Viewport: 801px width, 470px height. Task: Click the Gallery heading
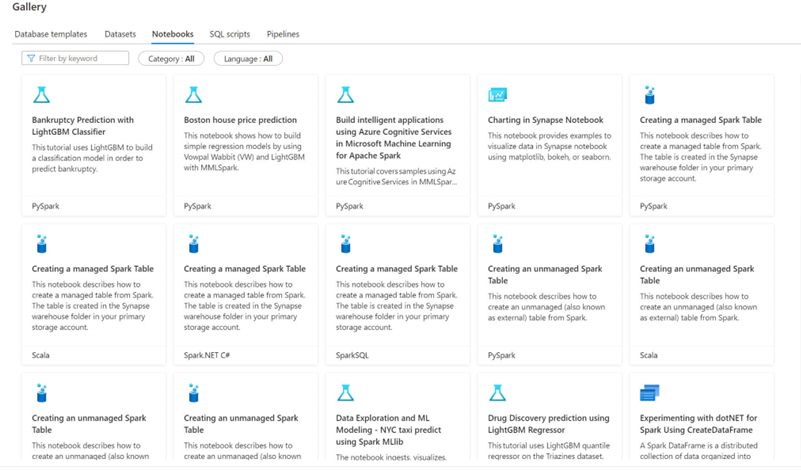coord(30,7)
